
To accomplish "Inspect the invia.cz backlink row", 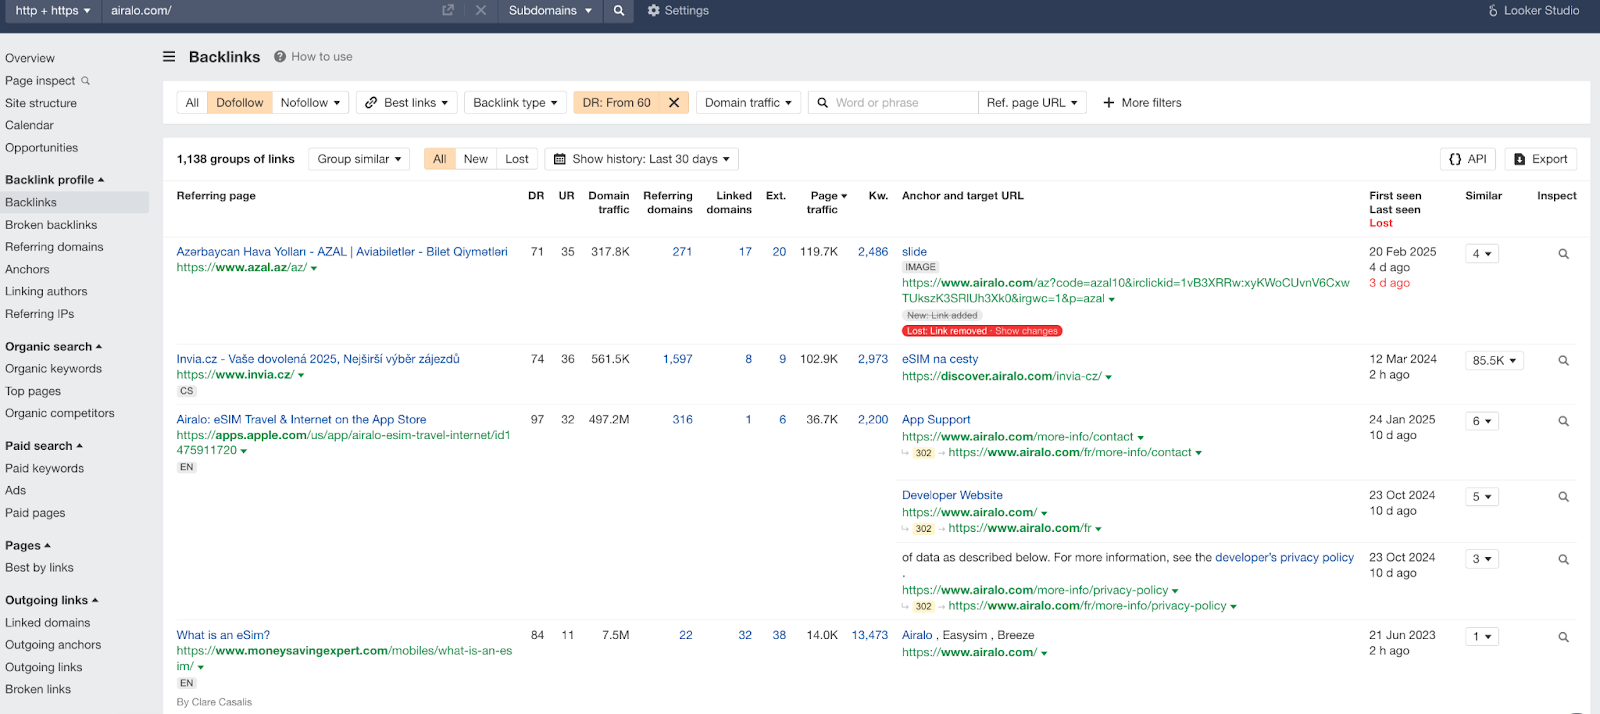I will (x=1563, y=361).
